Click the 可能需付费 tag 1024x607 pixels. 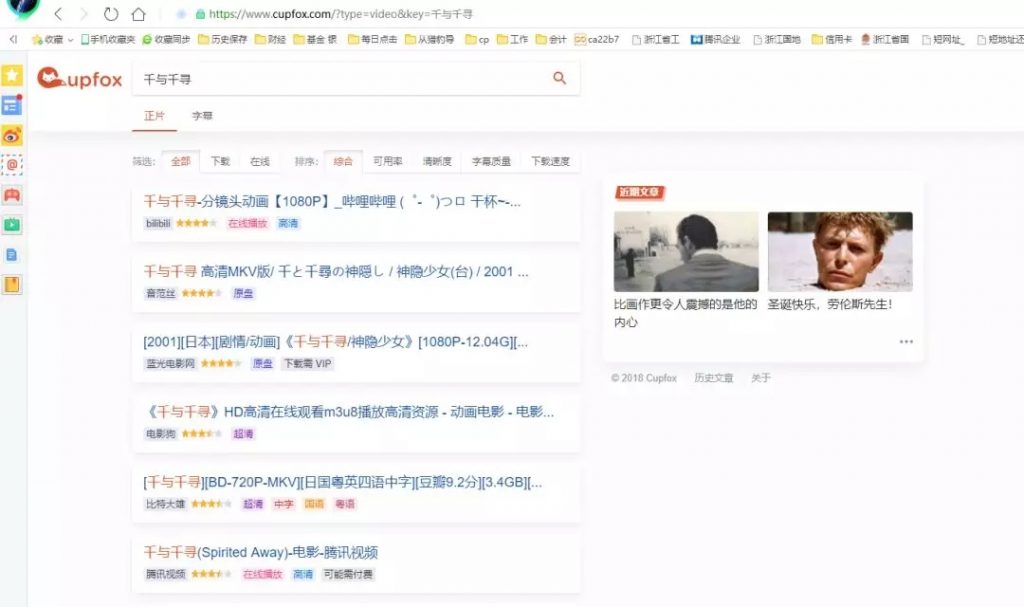(348, 574)
